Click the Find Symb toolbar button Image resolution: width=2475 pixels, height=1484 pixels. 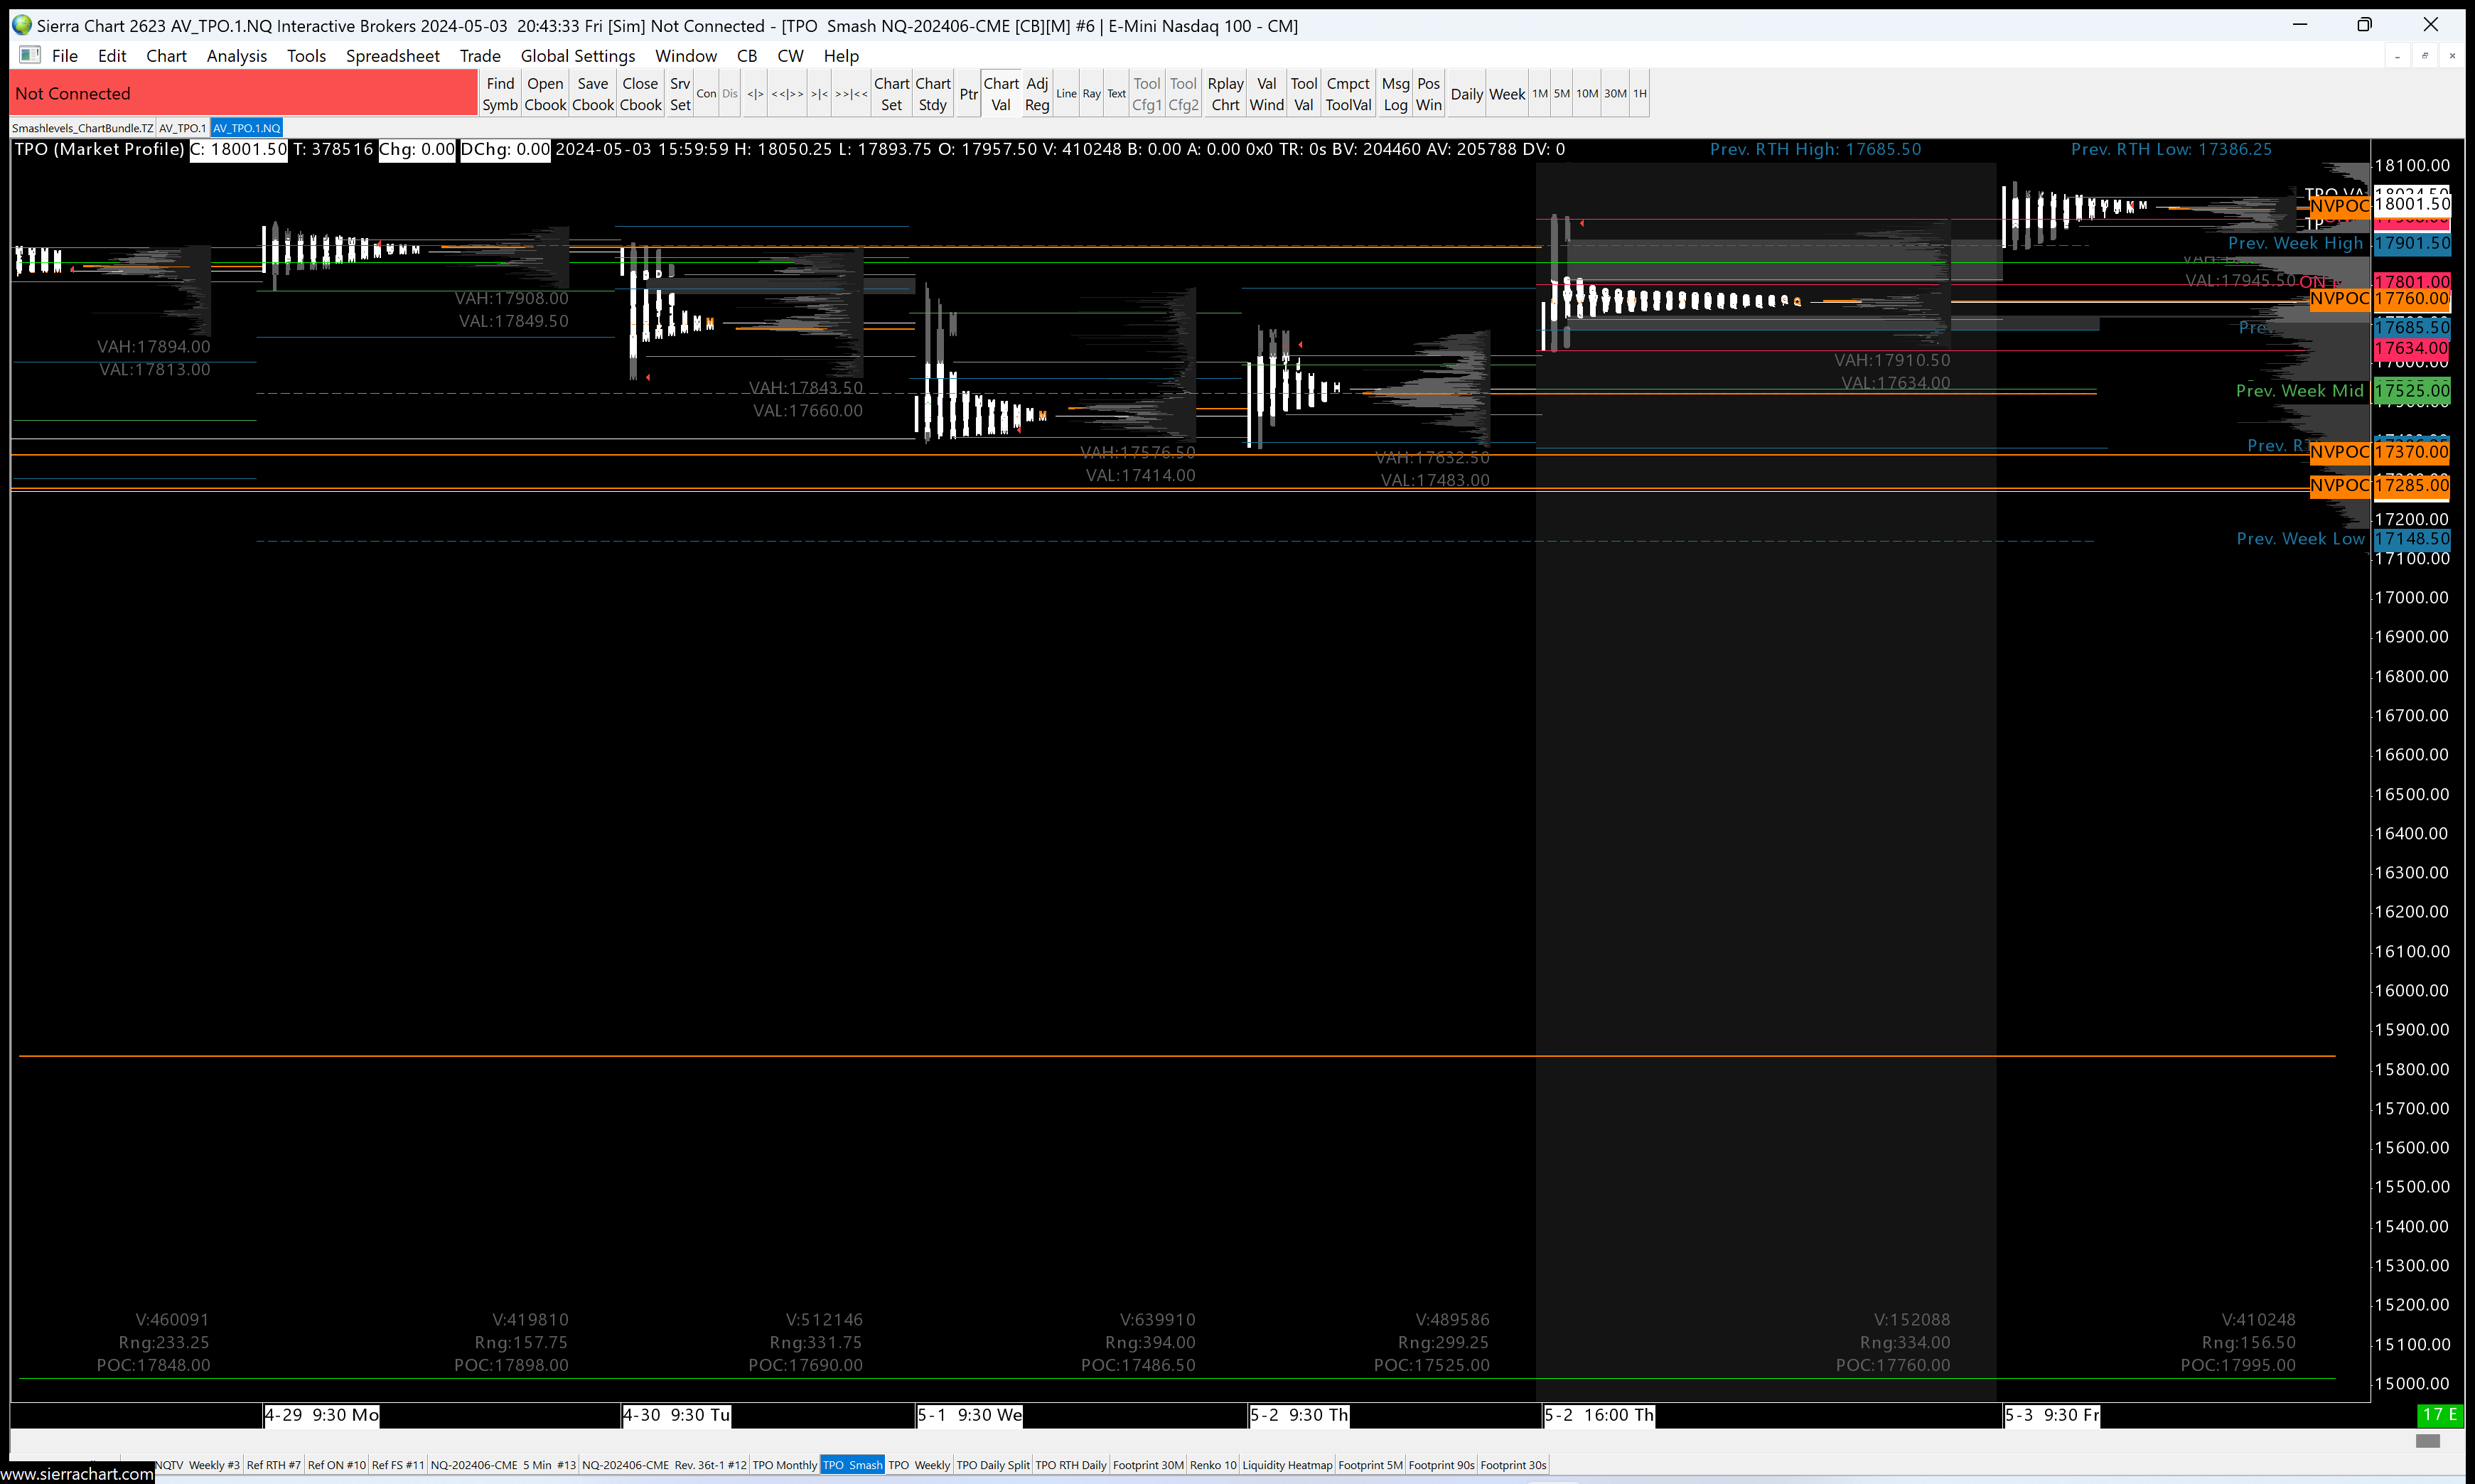click(499, 94)
